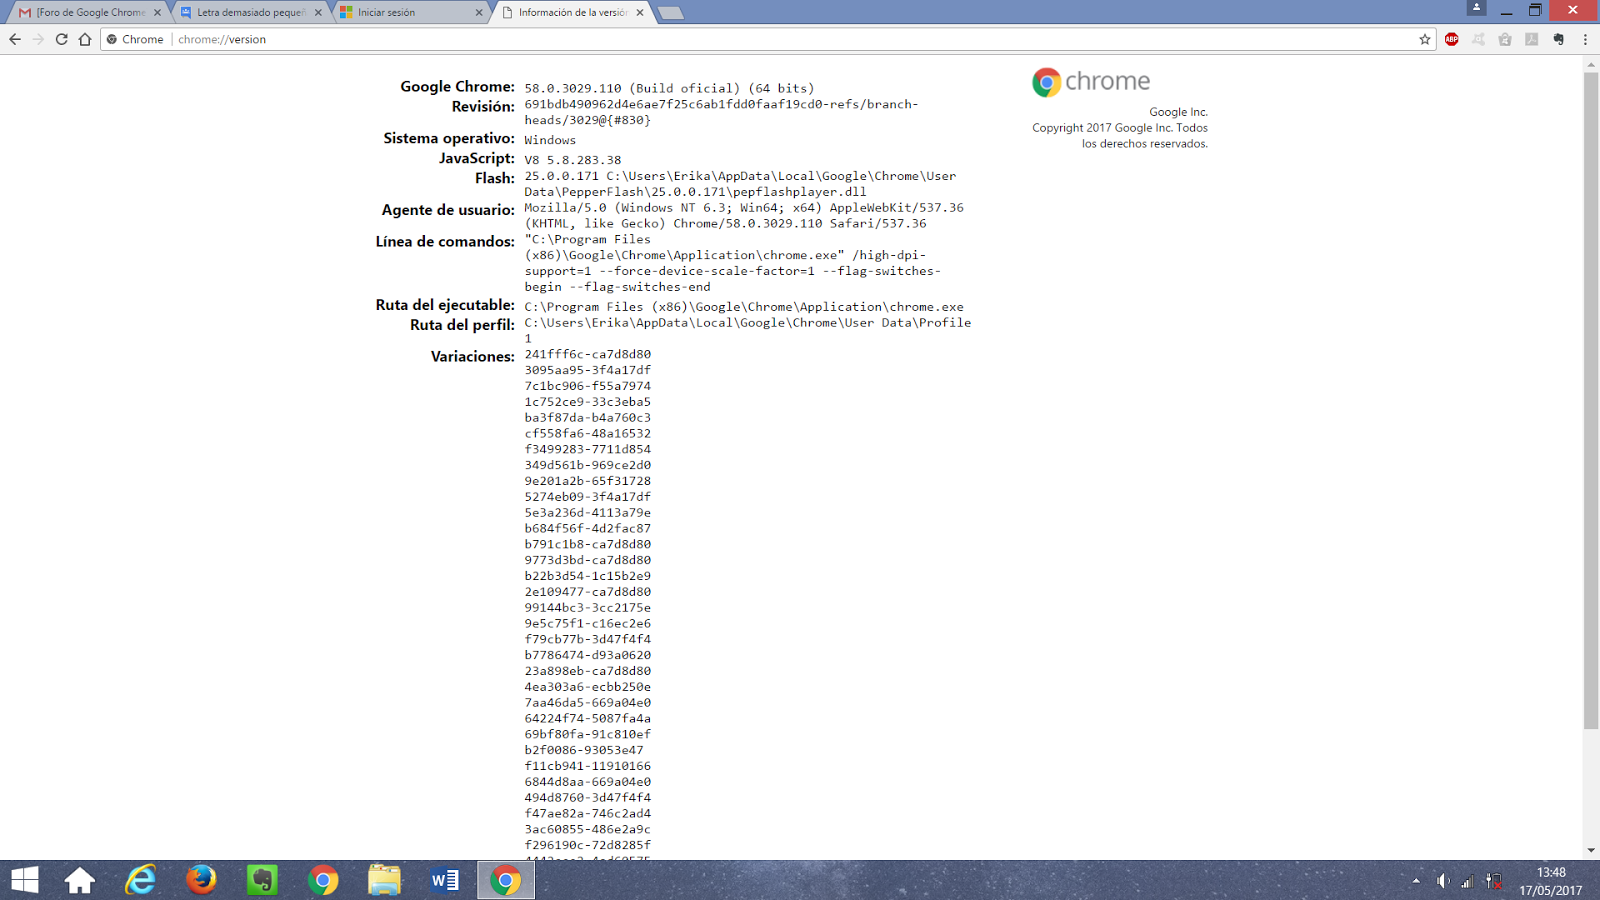Viewport: 1600px width, 900px height.
Task: Click the Windows operating system value
Action: (550, 140)
